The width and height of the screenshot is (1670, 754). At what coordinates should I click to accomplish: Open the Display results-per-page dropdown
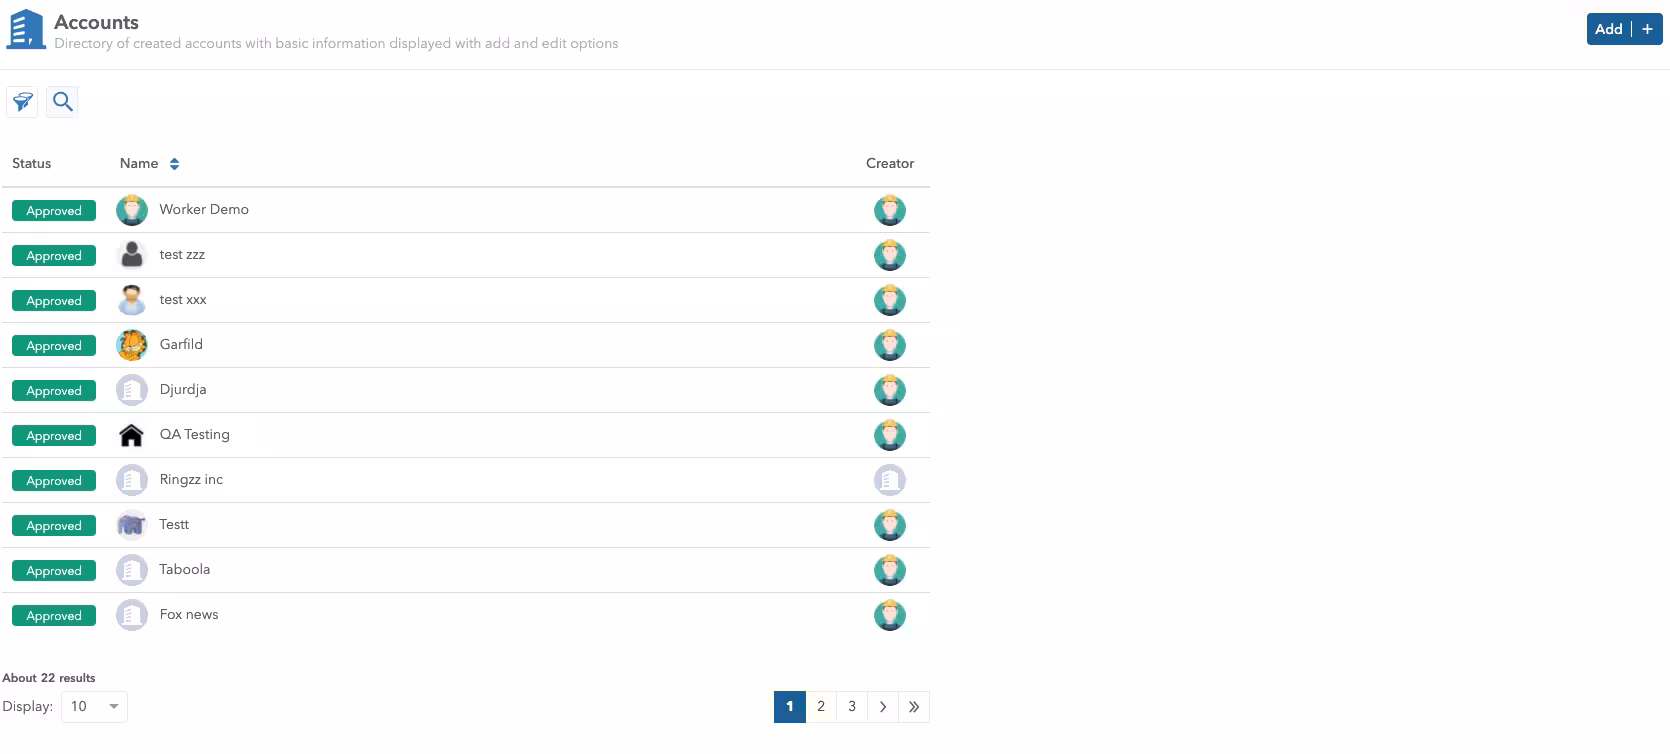(x=94, y=707)
